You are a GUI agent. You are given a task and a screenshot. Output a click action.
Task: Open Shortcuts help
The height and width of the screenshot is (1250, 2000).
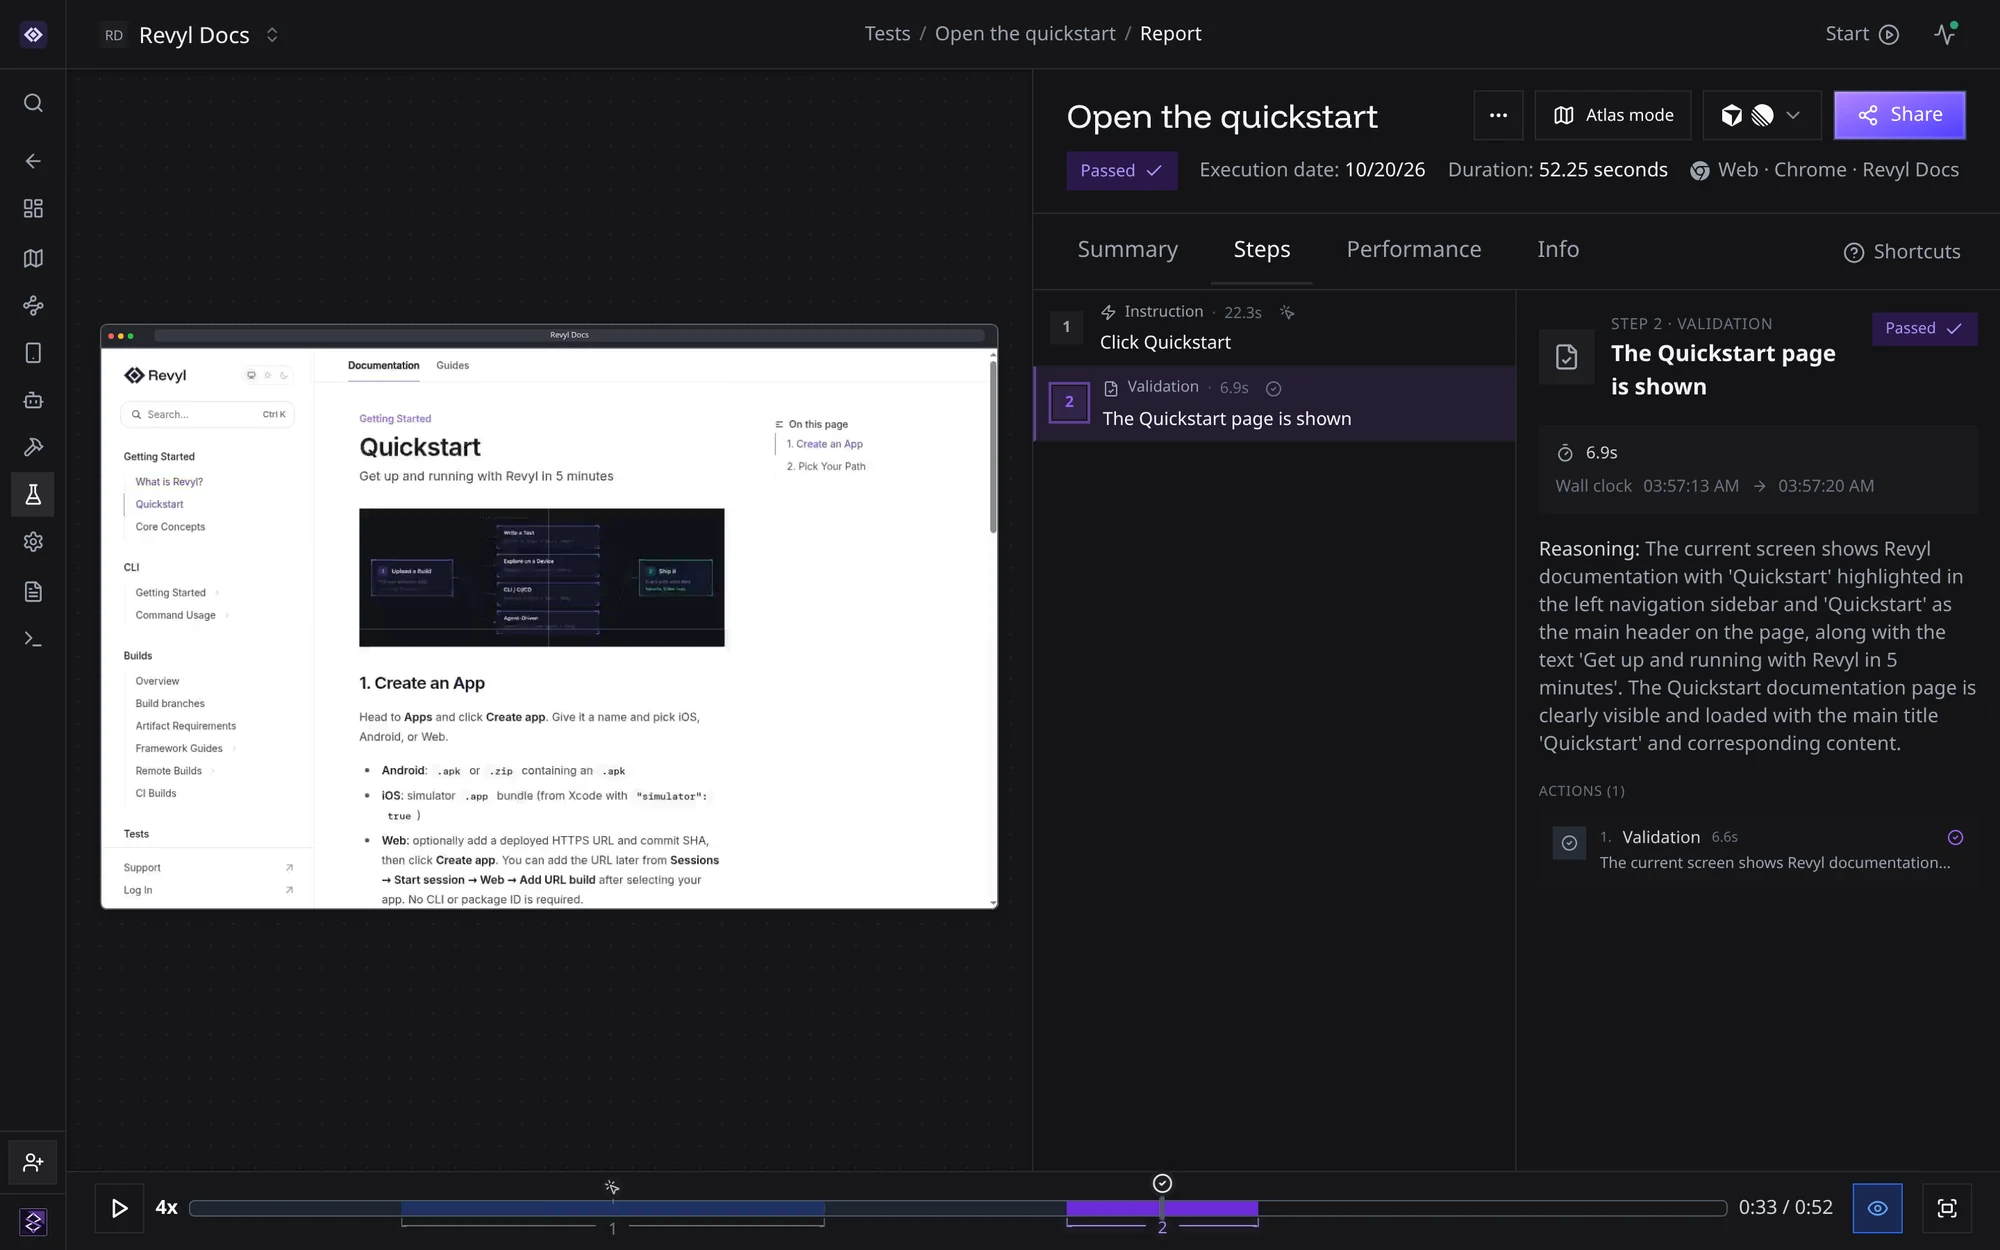[x=1902, y=252]
